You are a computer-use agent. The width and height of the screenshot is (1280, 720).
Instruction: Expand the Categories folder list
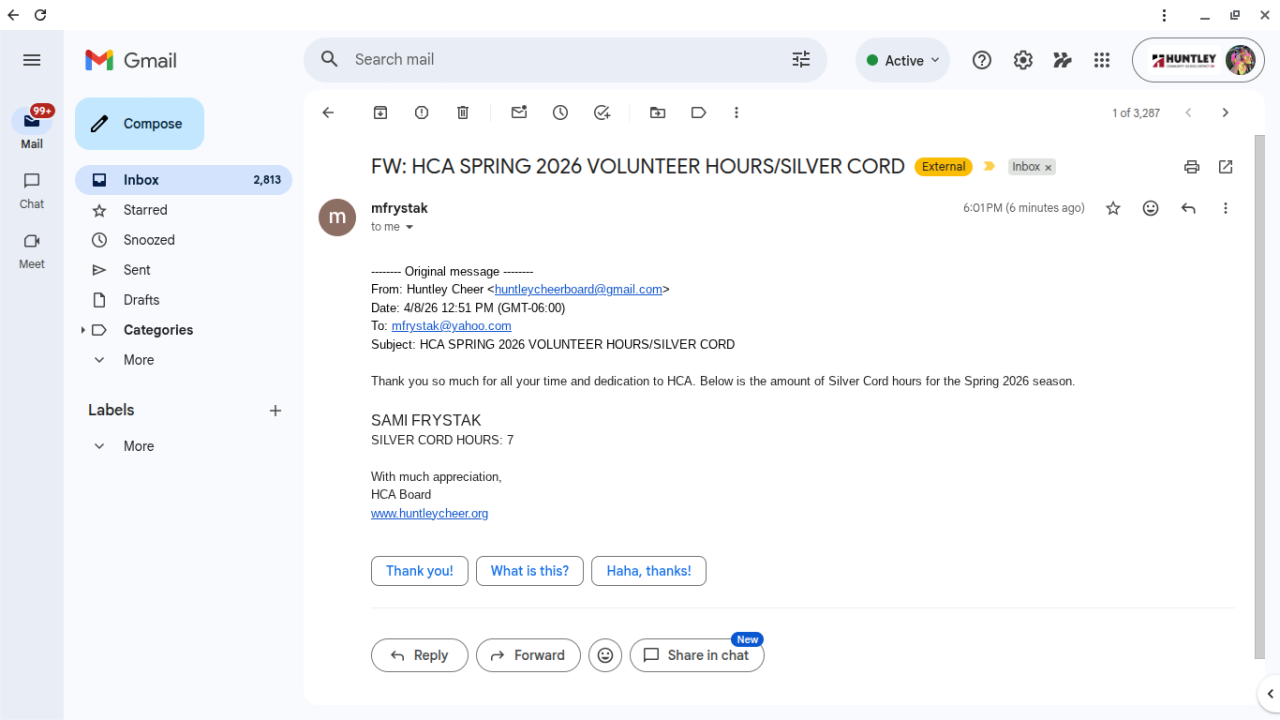[x=83, y=330]
